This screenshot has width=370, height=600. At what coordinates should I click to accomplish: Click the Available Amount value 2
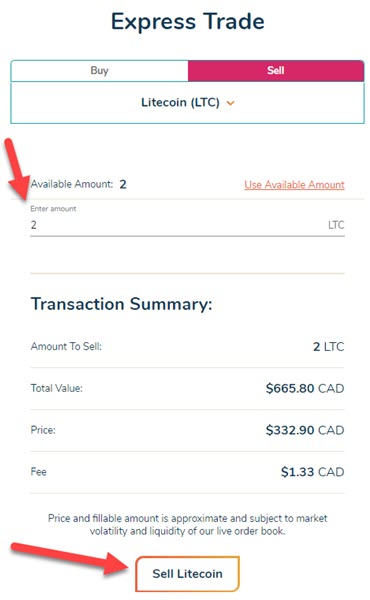click(x=122, y=184)
